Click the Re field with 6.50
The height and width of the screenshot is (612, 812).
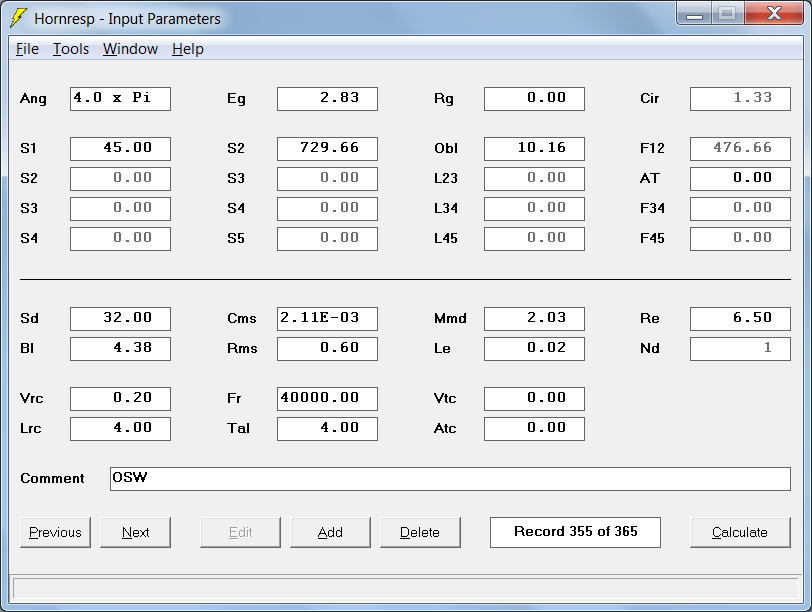[x=740, y=318]
